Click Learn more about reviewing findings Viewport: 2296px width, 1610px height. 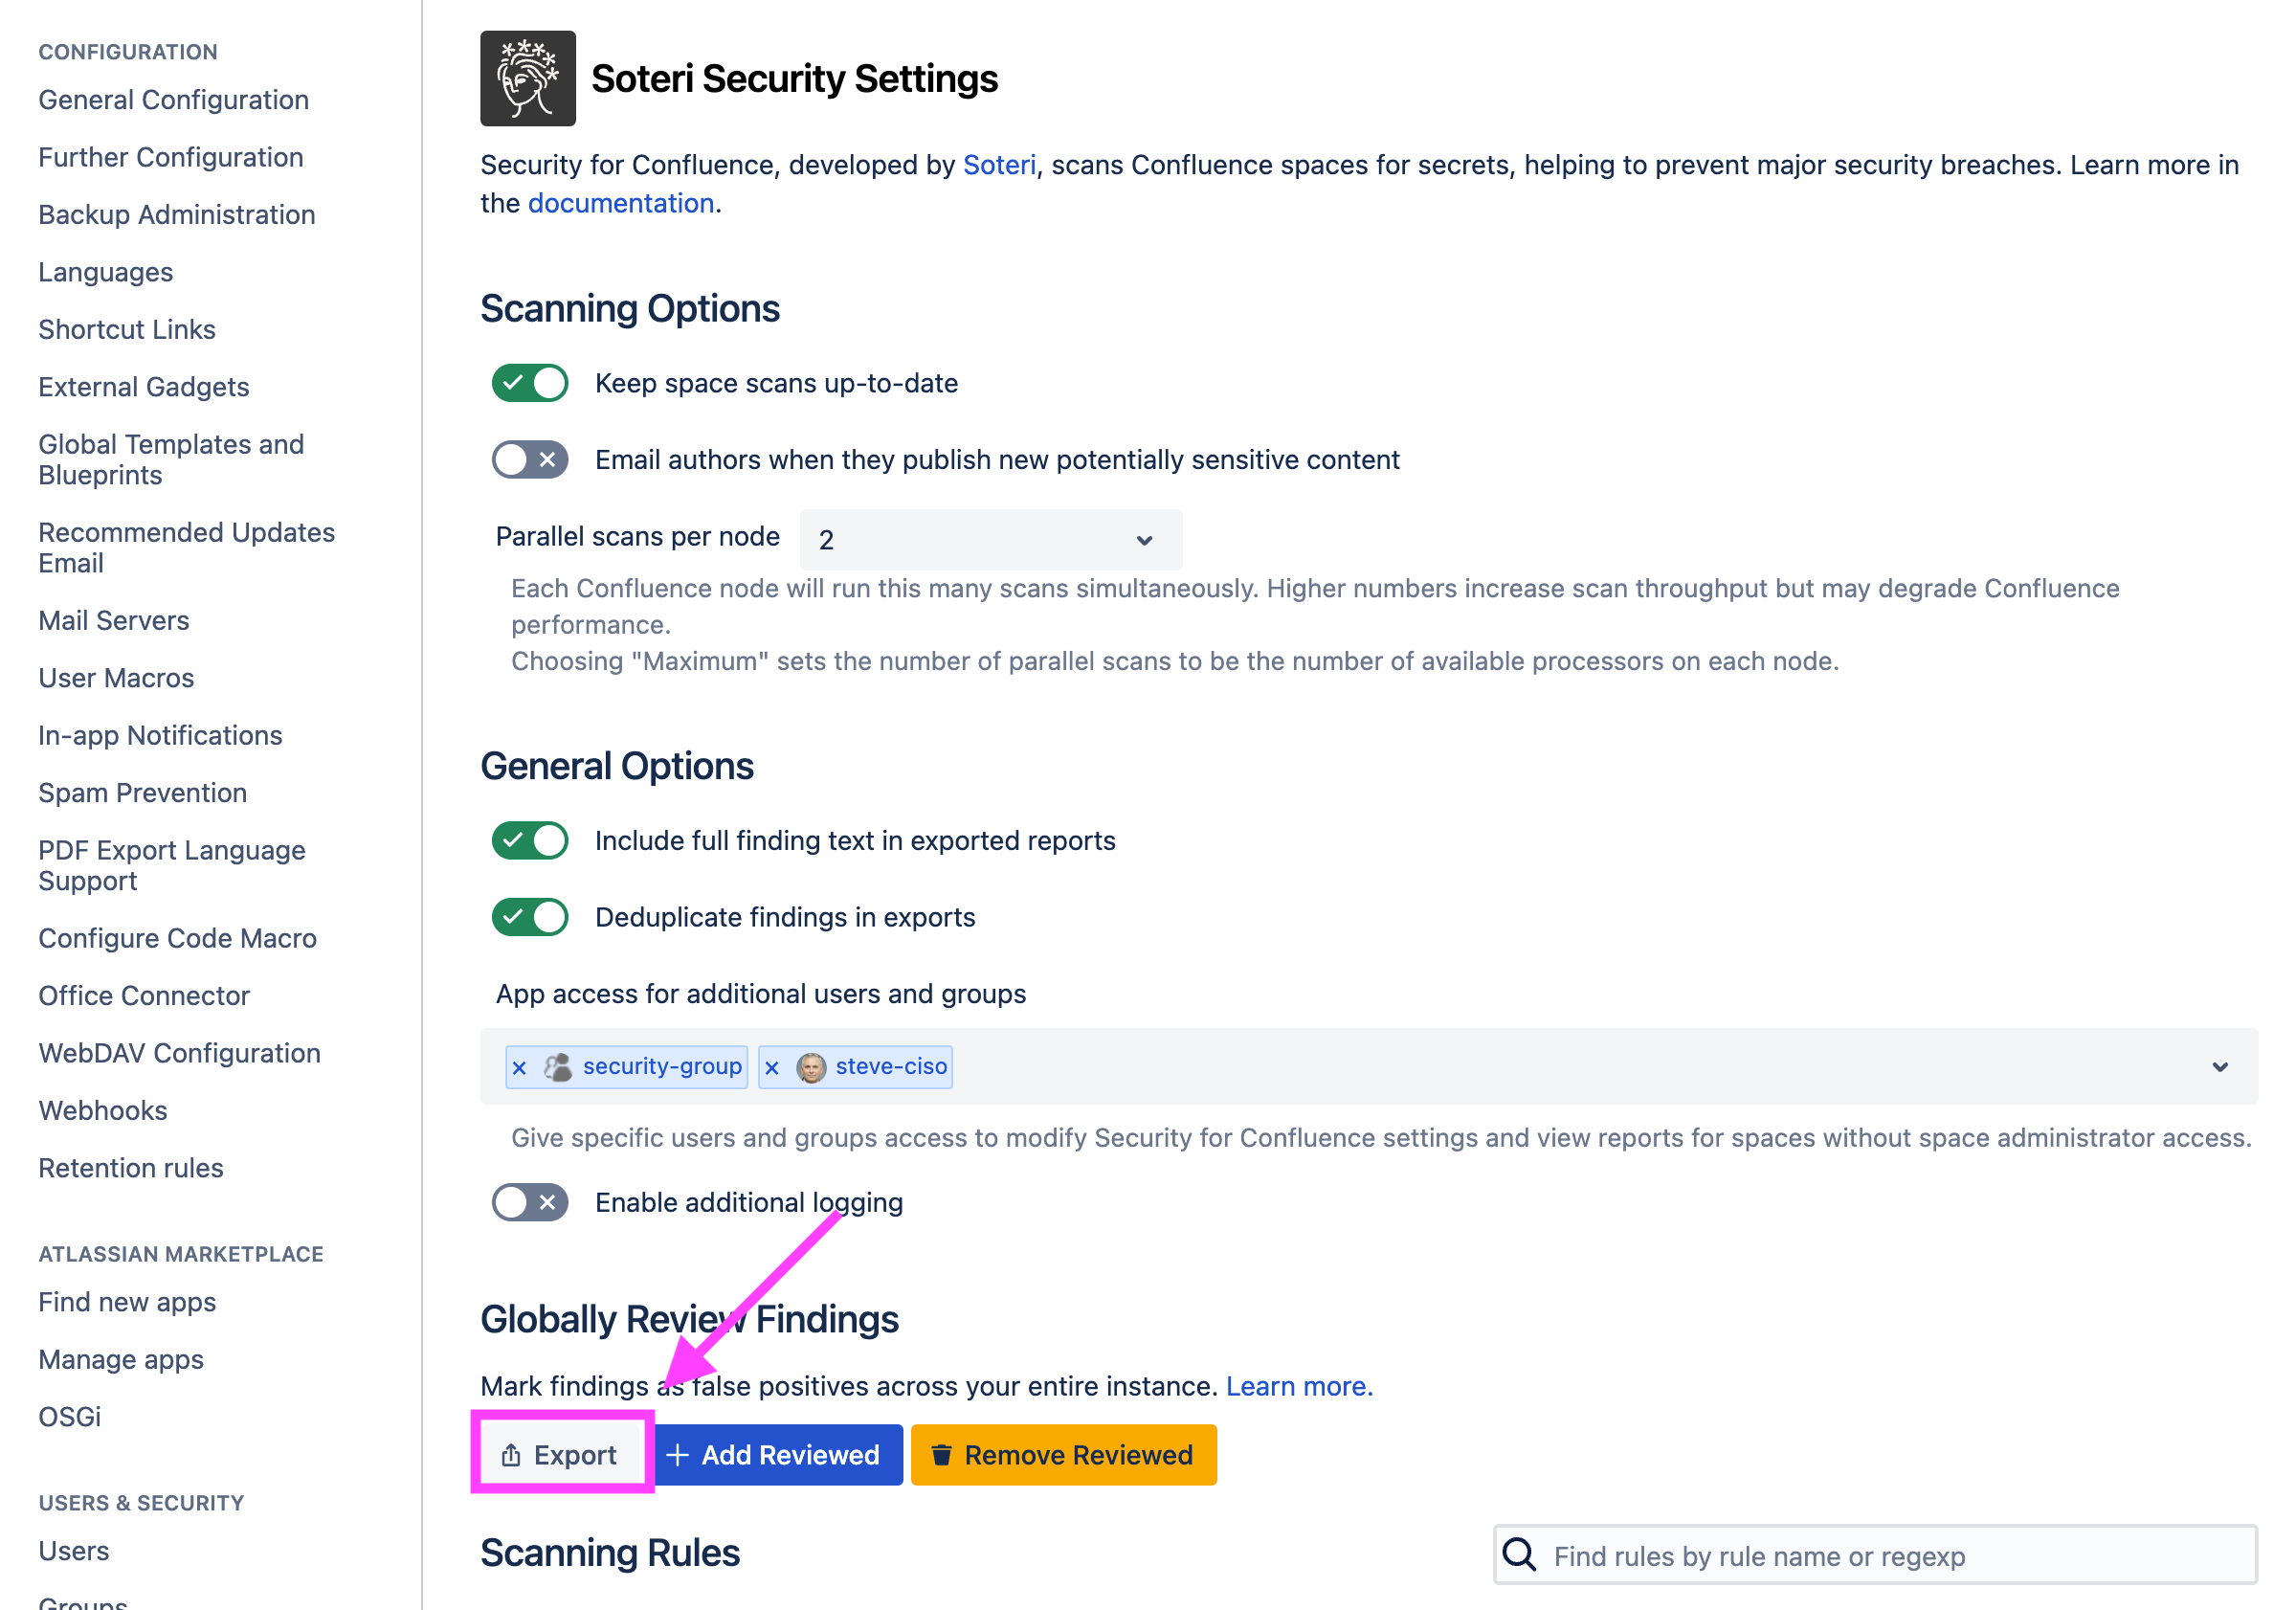point(1297,1386)
